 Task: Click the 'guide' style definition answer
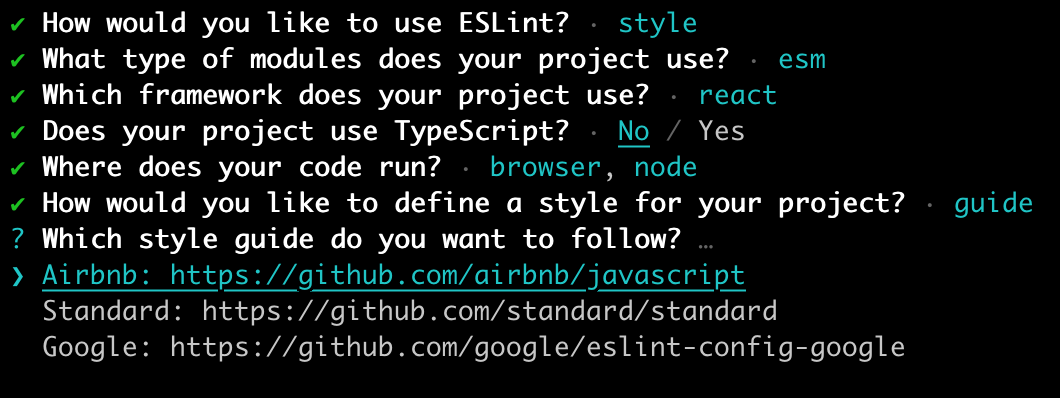coord(993,203)
